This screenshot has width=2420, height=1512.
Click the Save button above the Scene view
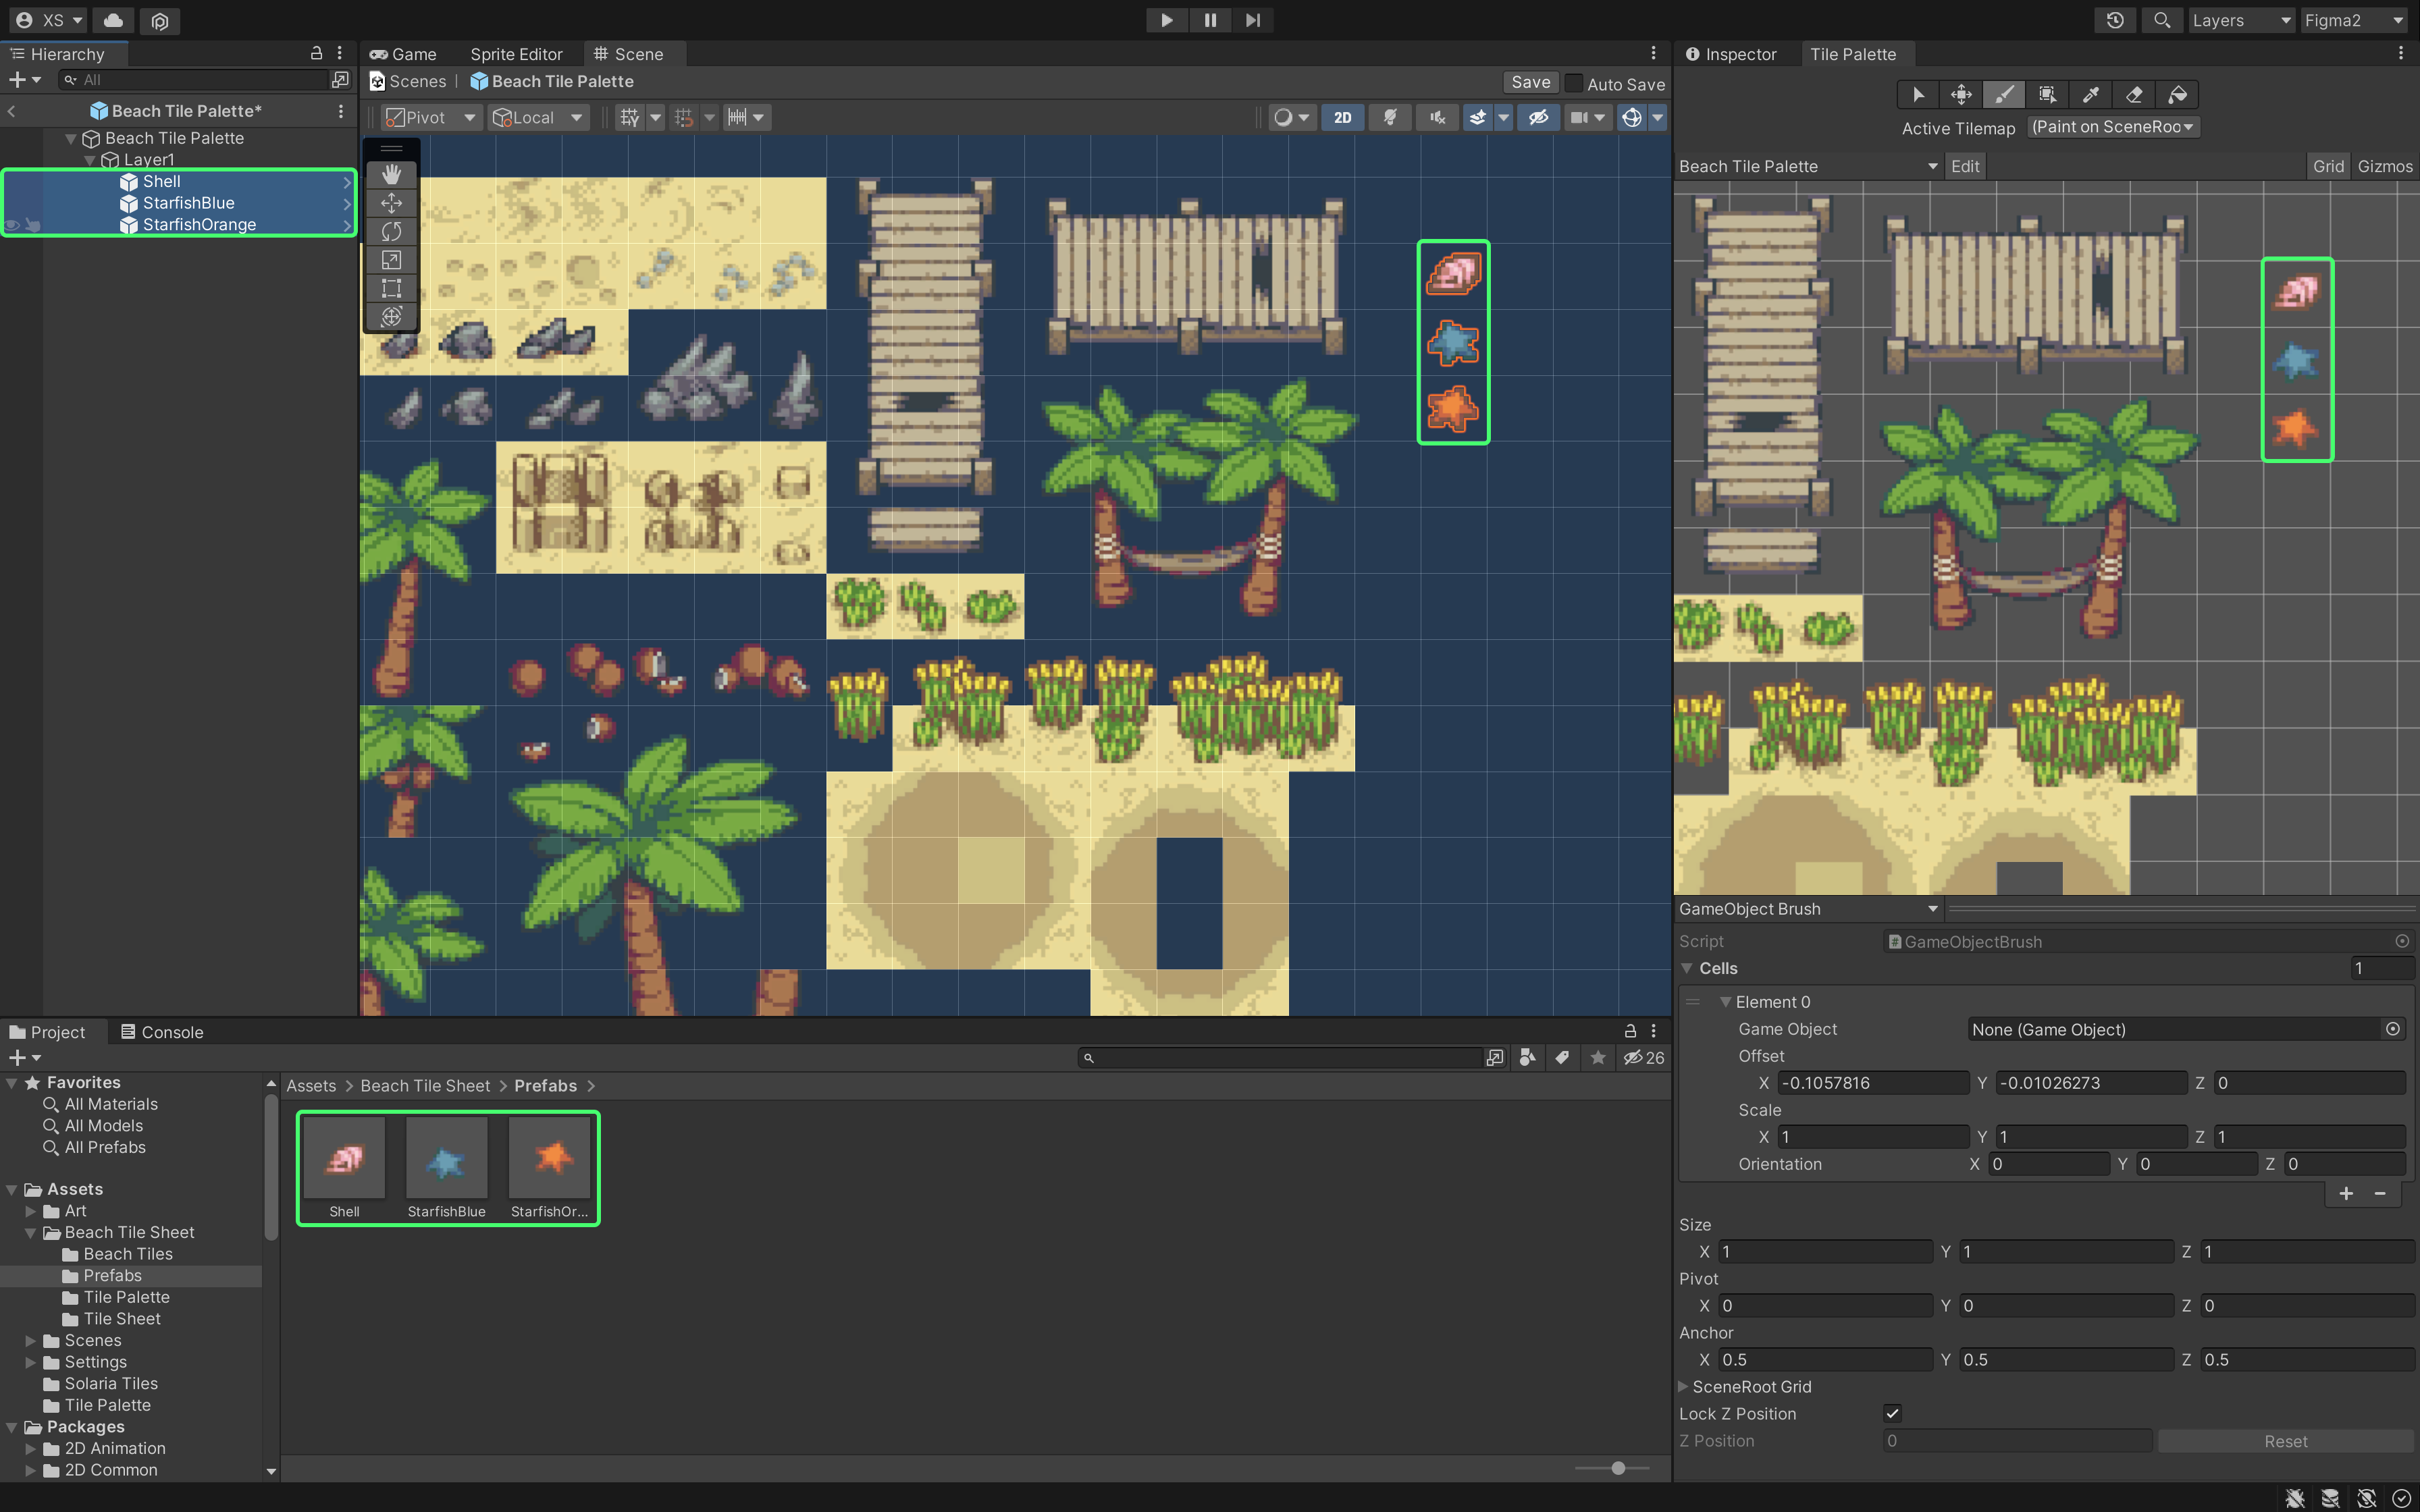(x=1531, y=82)
